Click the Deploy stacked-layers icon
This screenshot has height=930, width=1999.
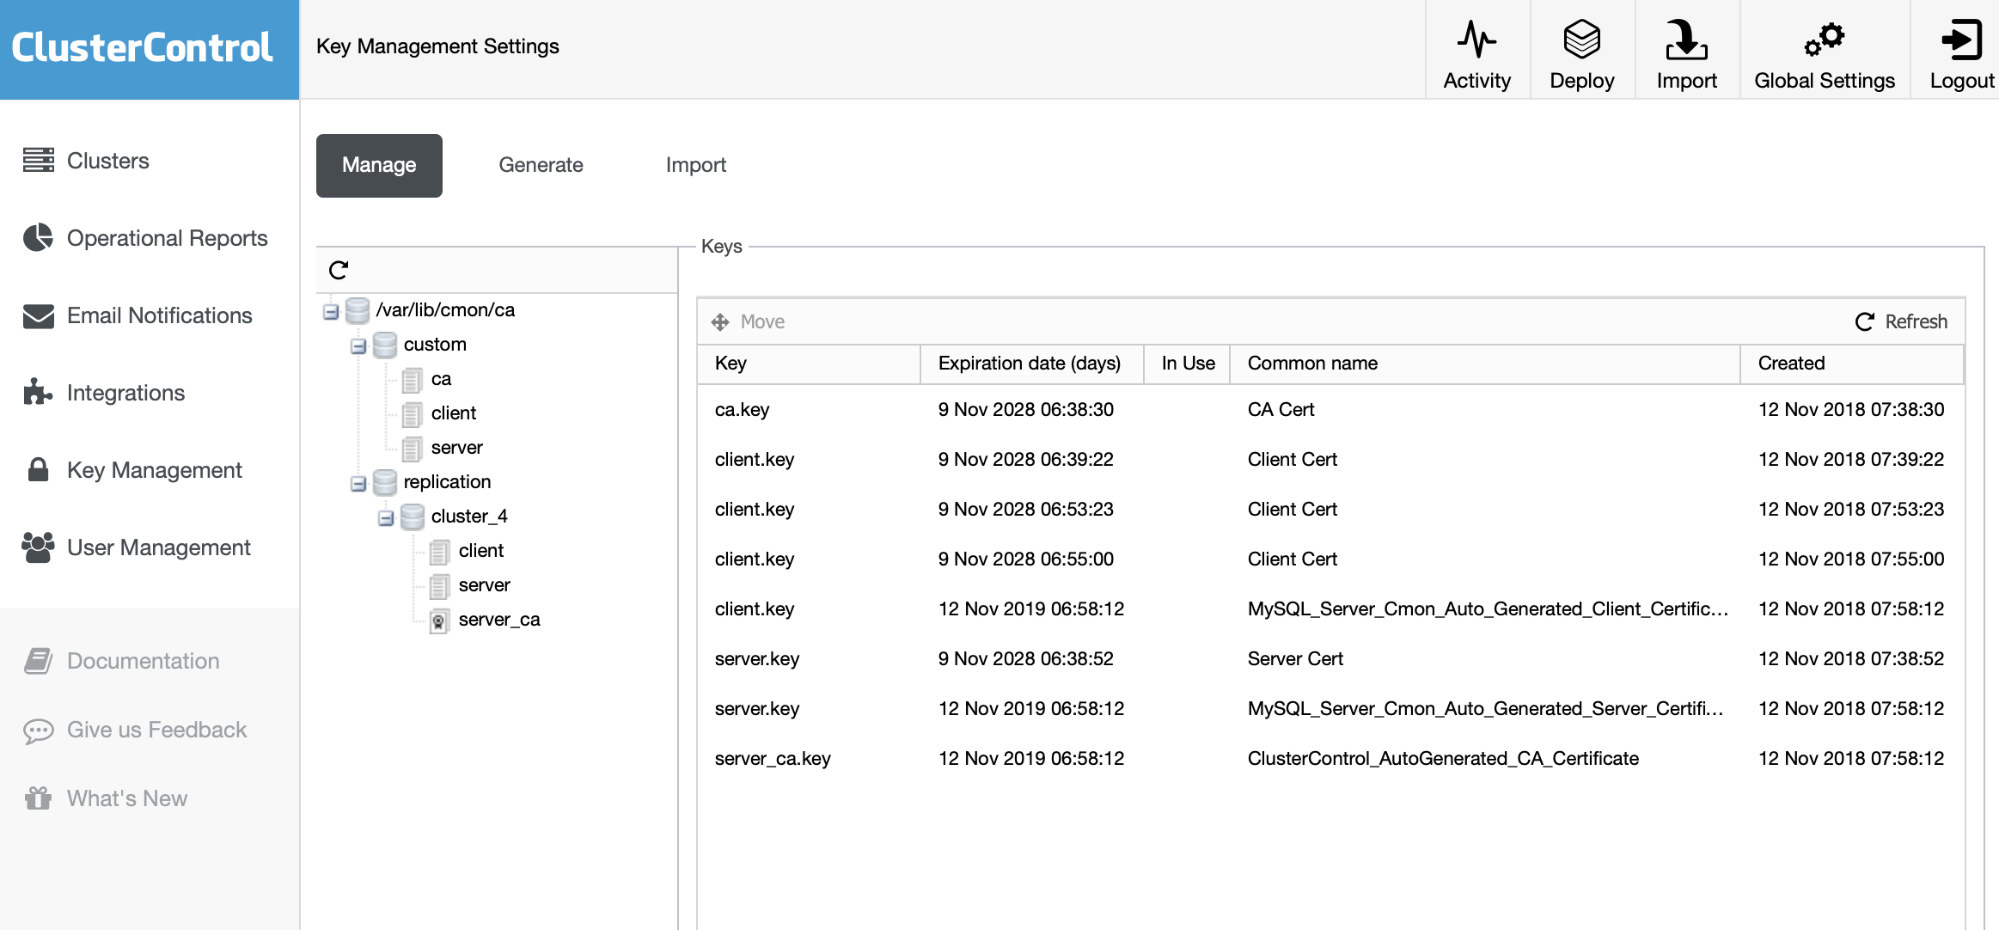[x=1581, y=40]
